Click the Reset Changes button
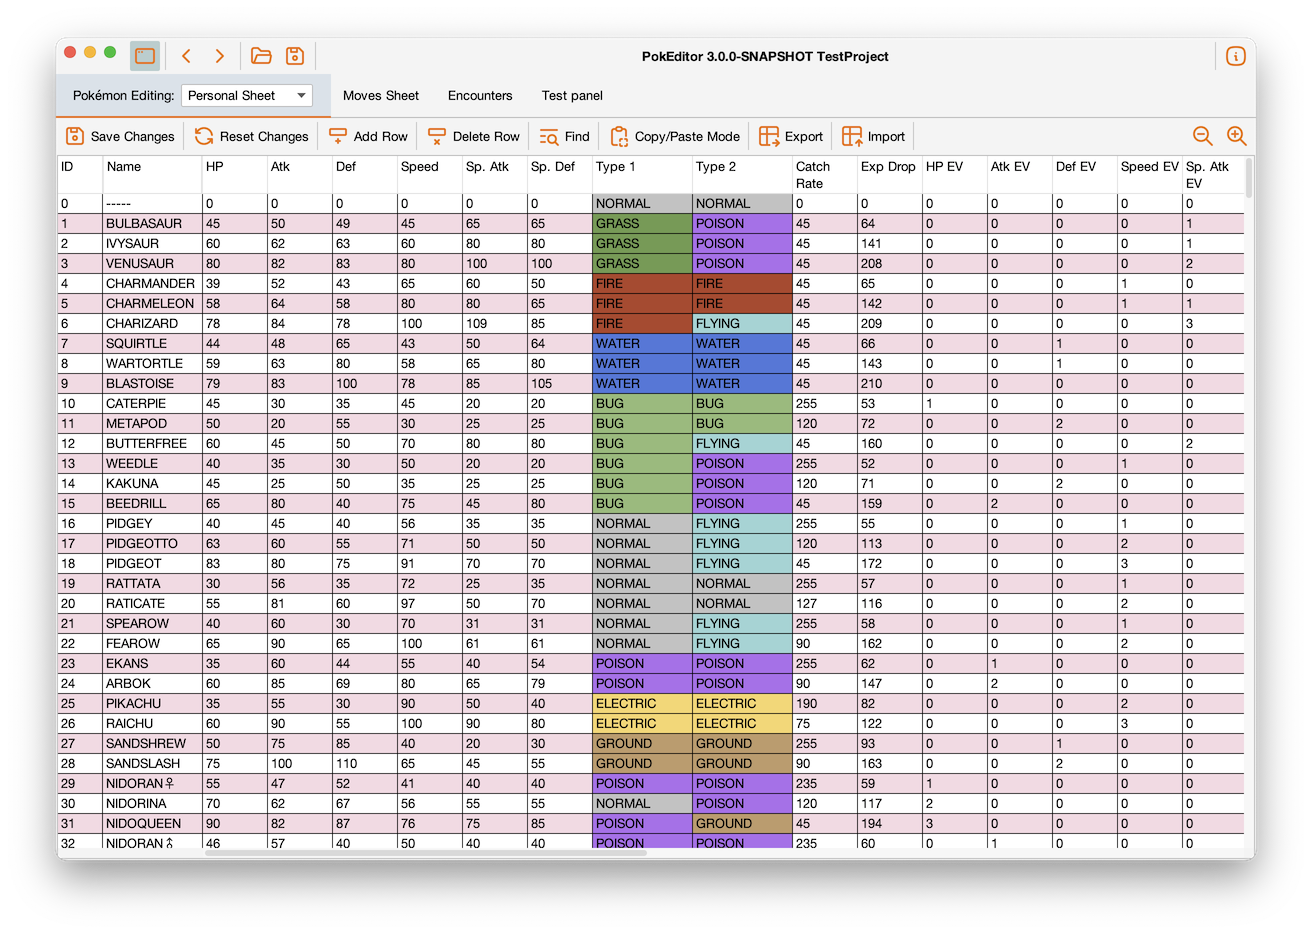This screenshot has height=934, width=1312. (252, 136)
